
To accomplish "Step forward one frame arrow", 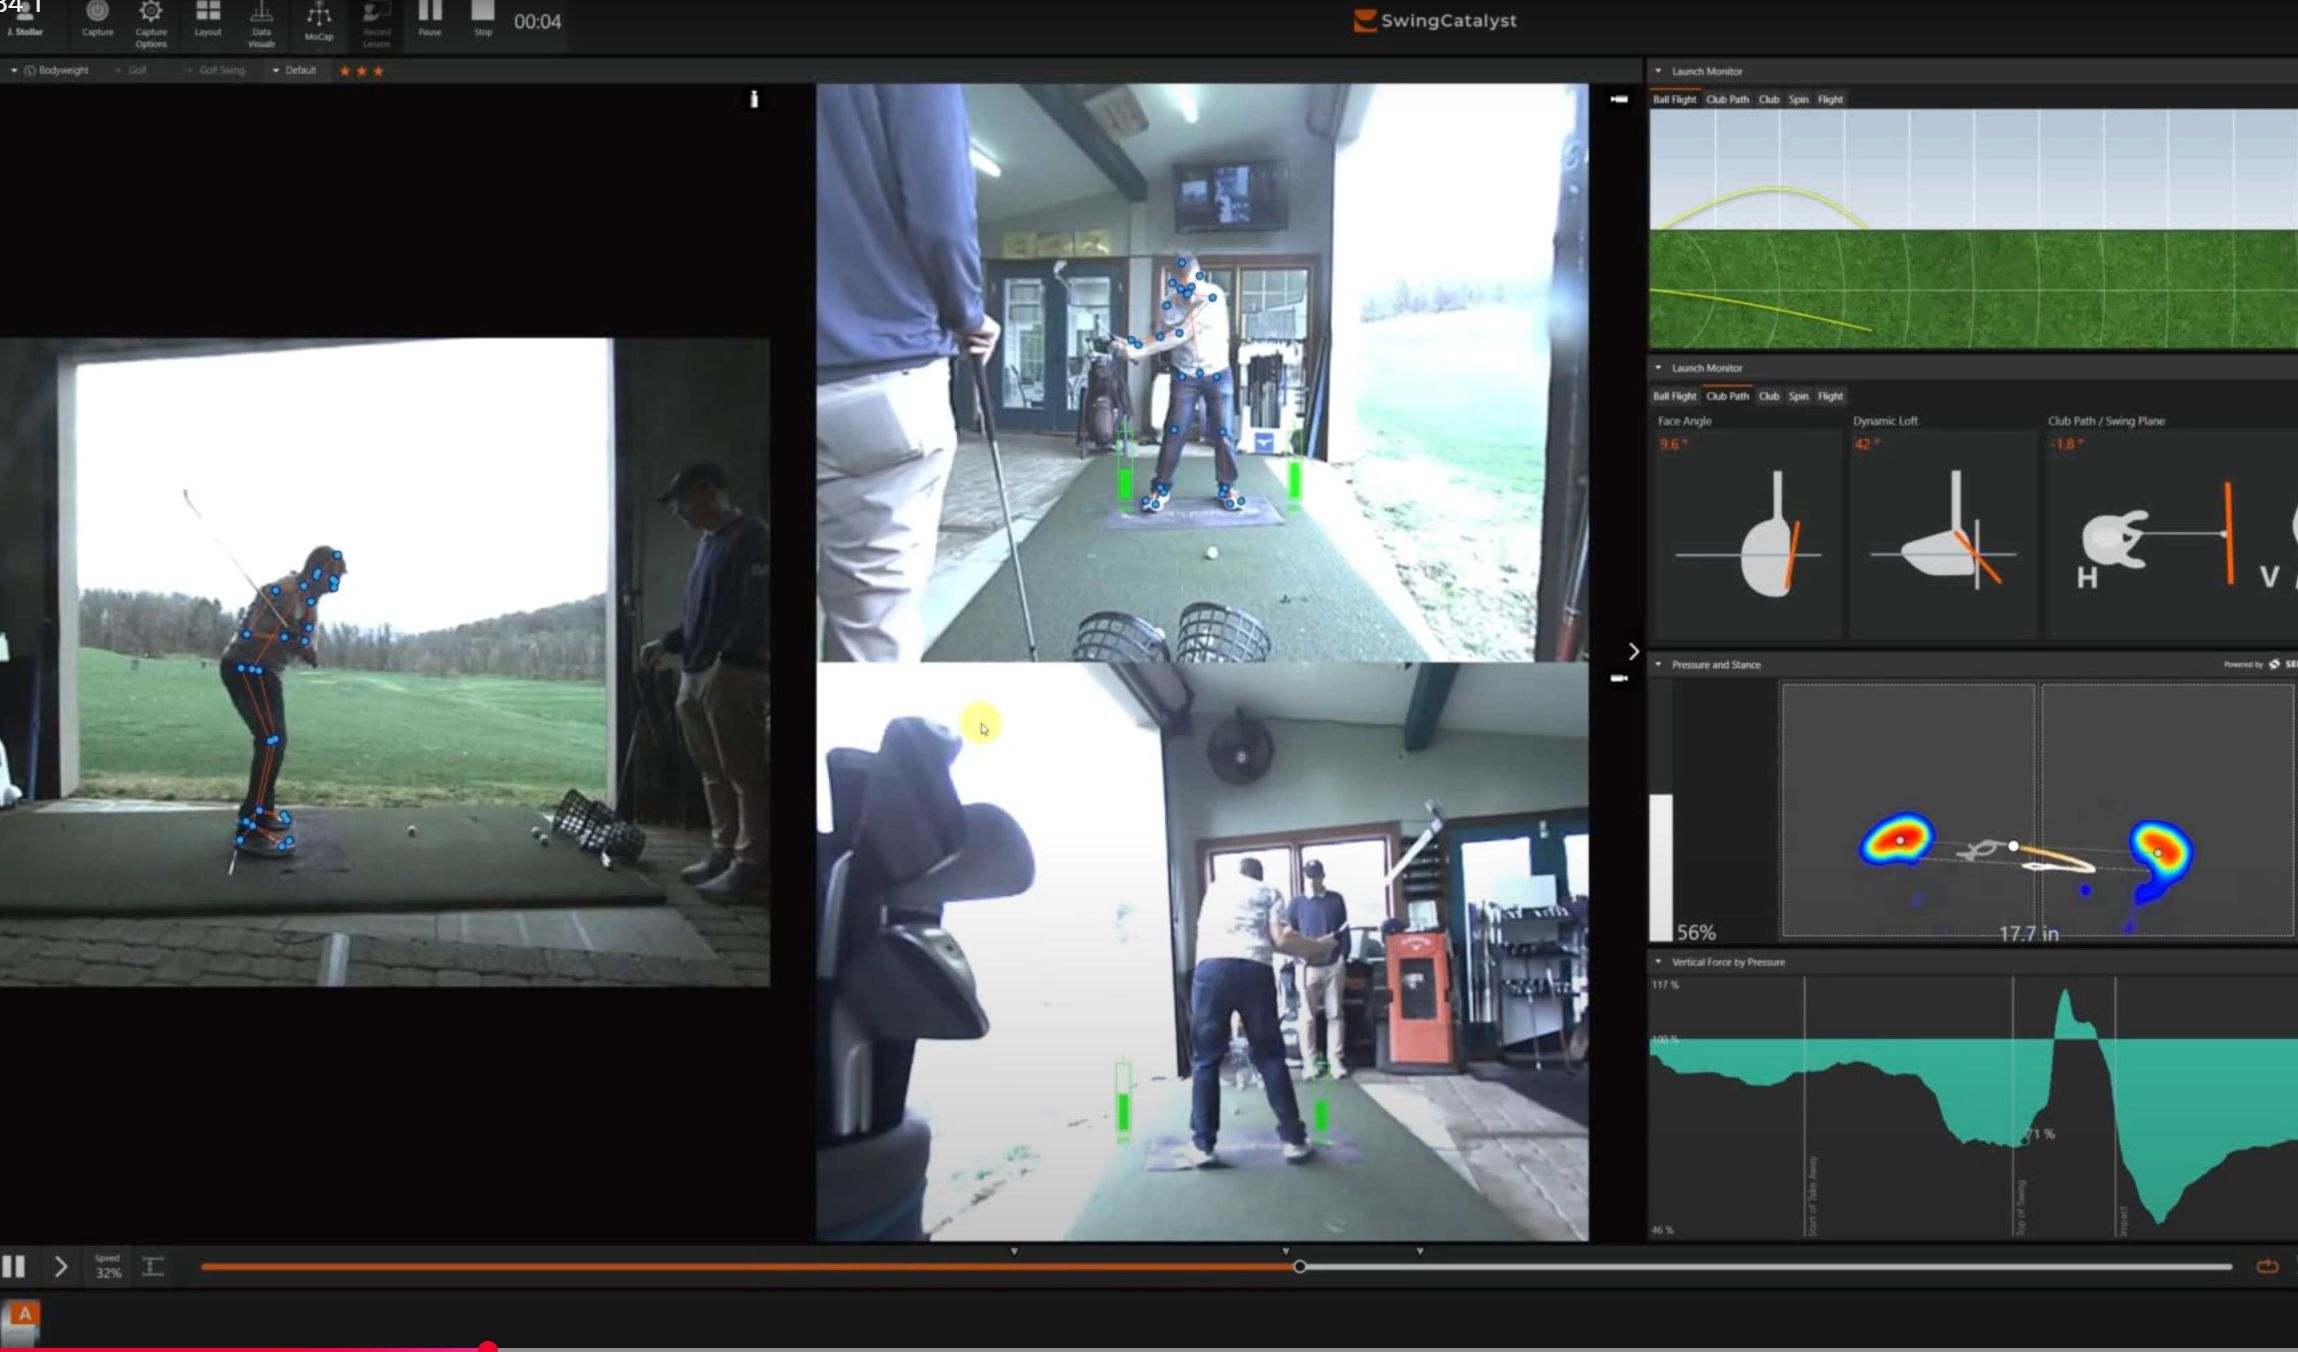I will click(x=60, y=1267).
